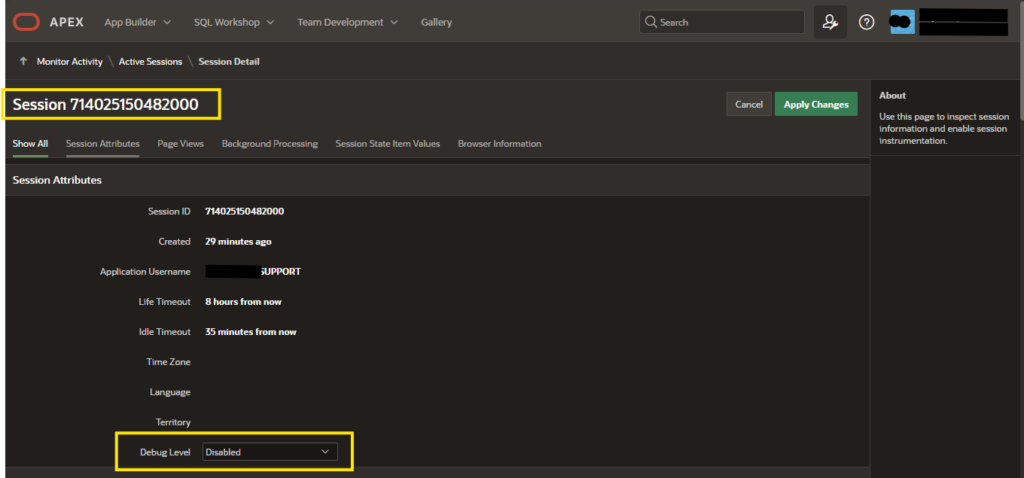
Task: Open the administration user-wrench icon
Action: pyautogui.click(x=830, y=22)
